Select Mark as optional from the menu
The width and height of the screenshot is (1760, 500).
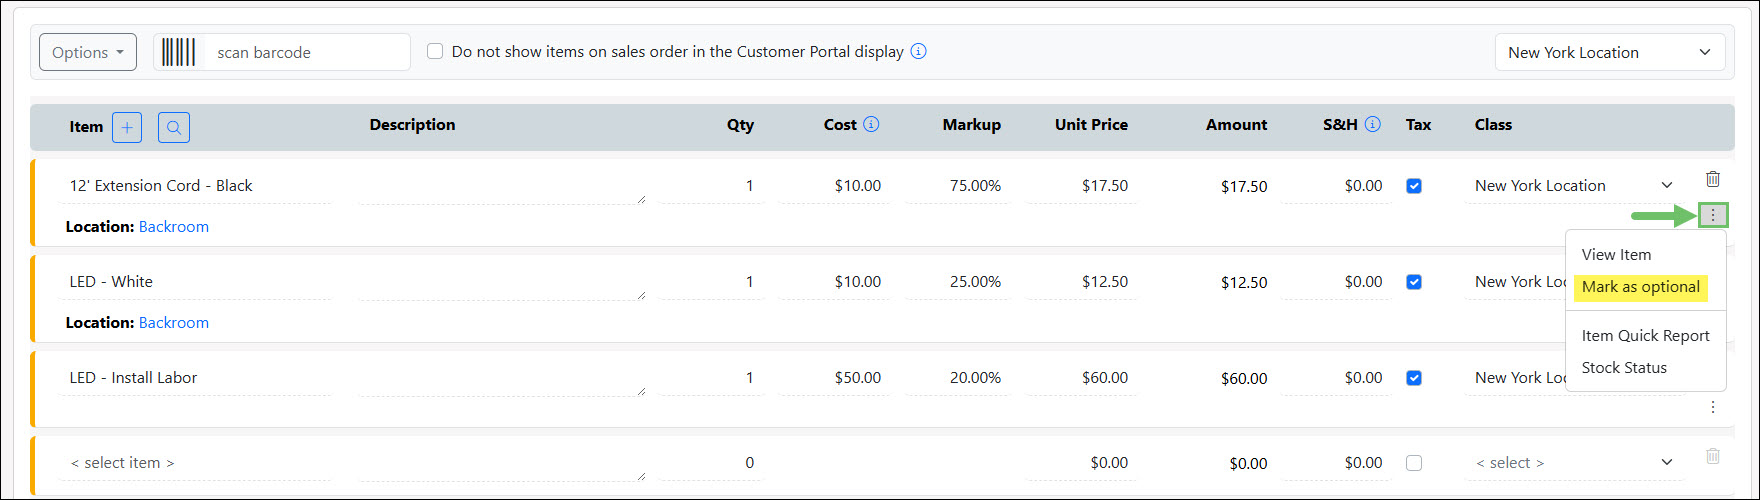click(1640, 287)
